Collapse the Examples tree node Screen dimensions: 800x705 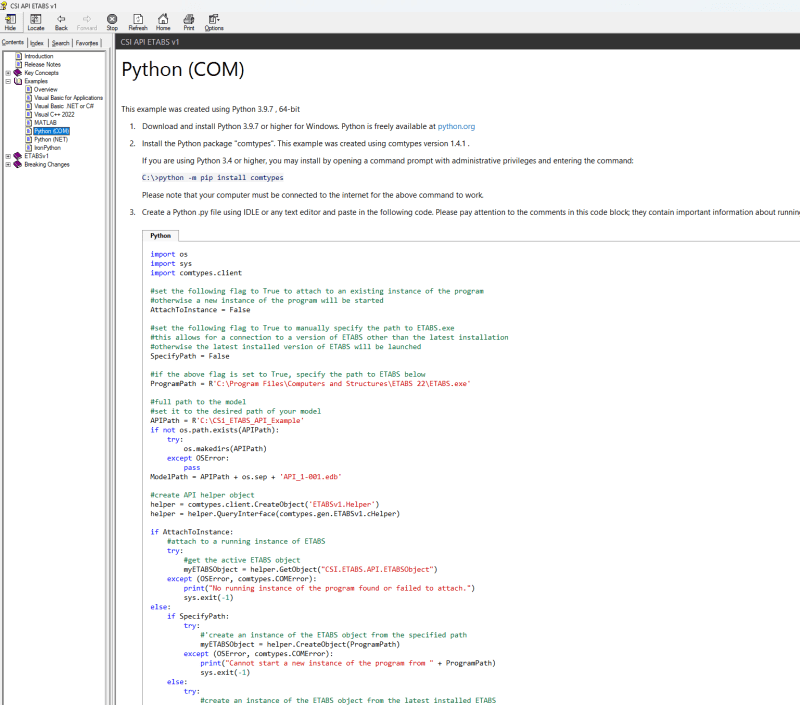8,81
